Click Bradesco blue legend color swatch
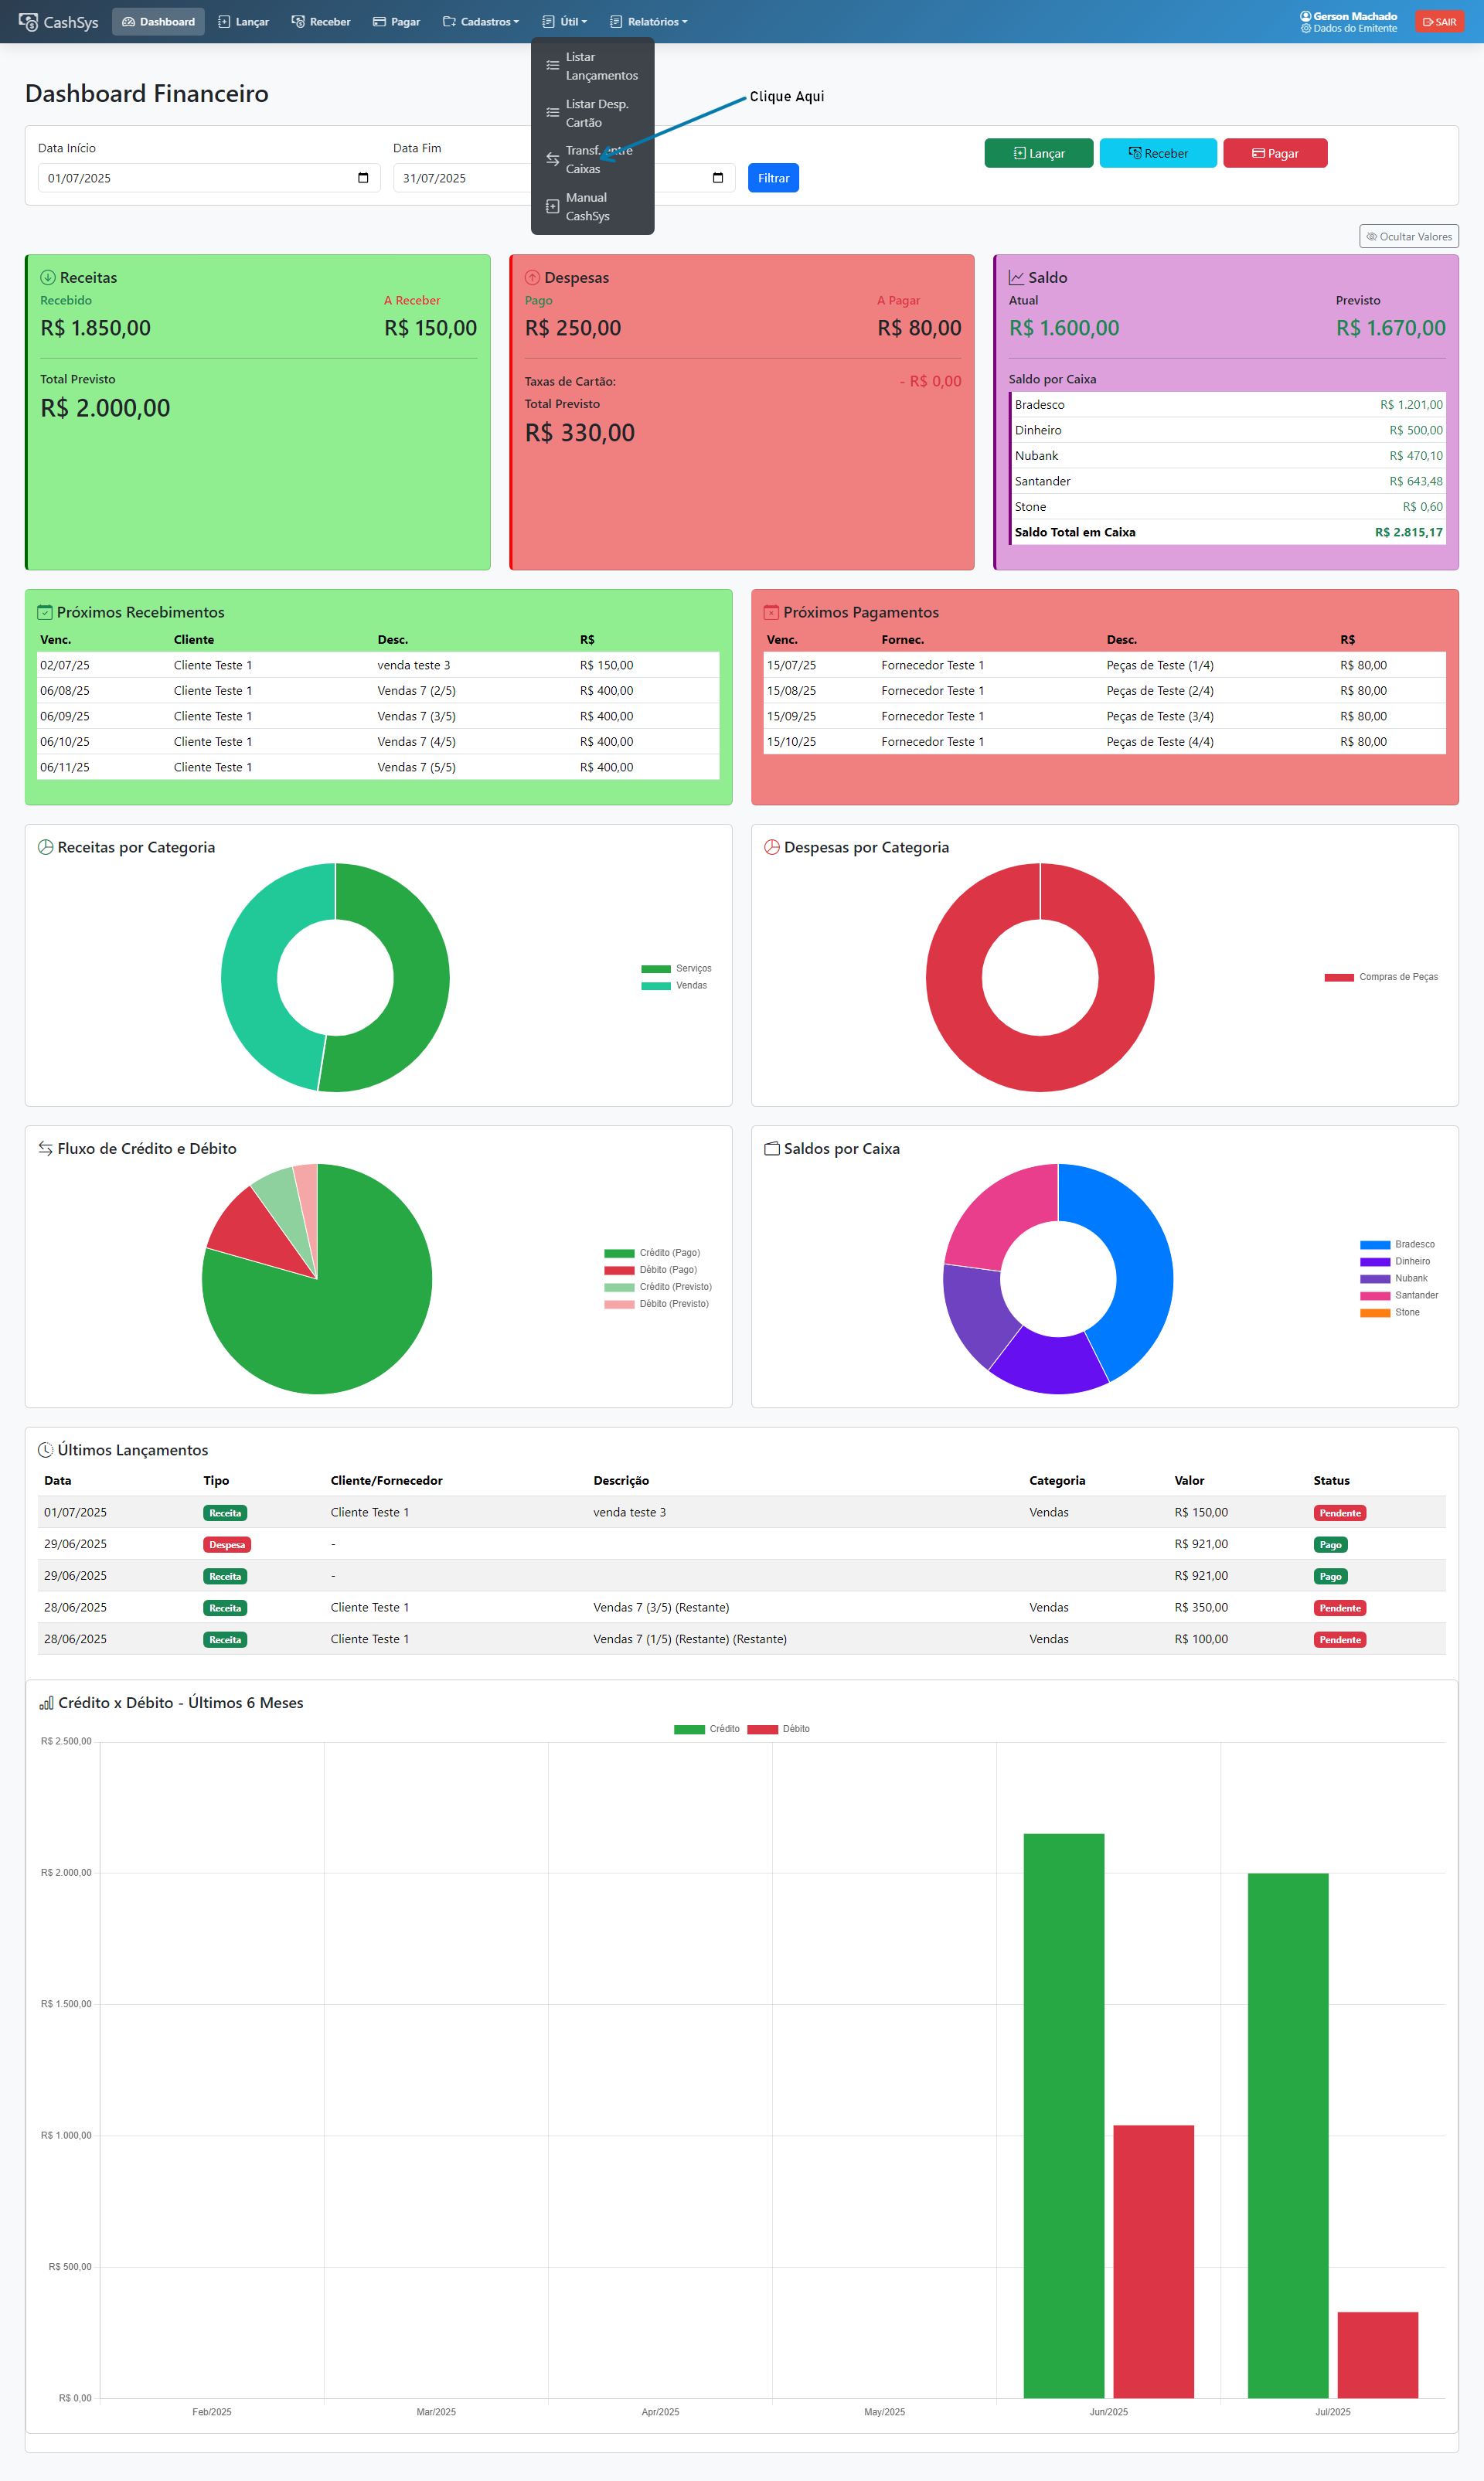The image size is (1484, 2481). (x=1374, y=1245)
